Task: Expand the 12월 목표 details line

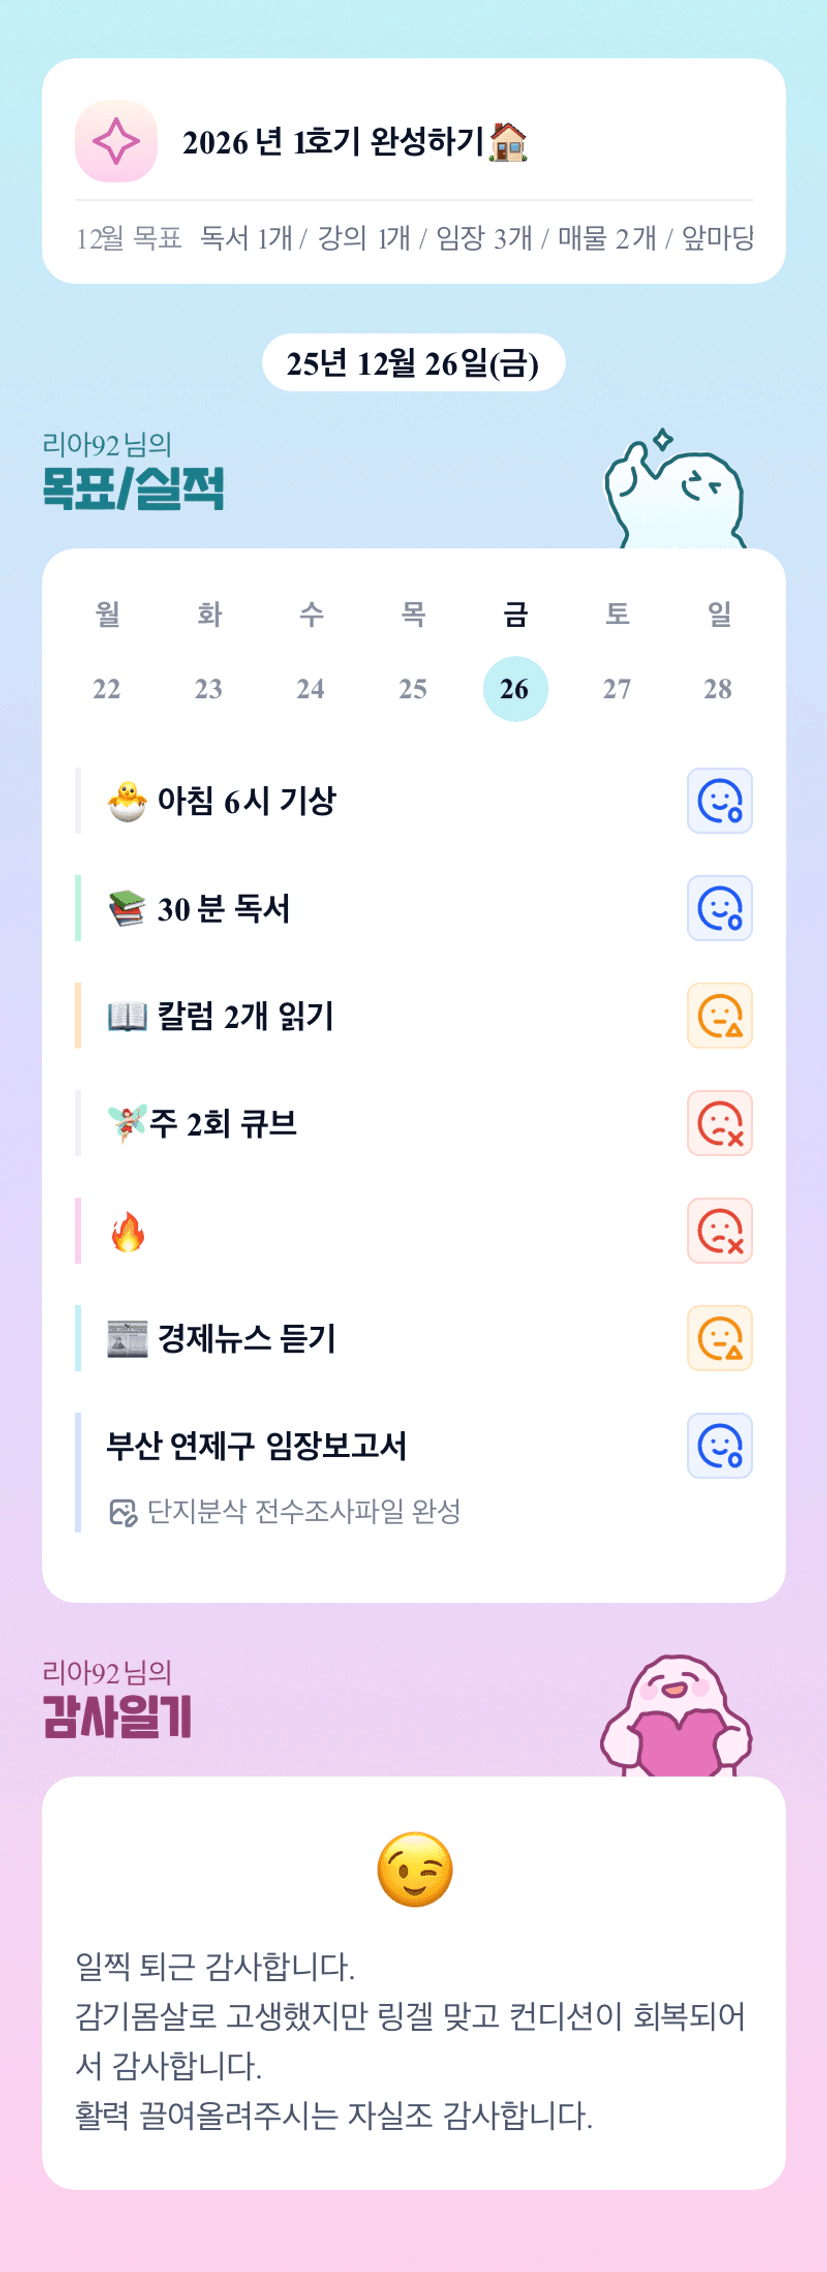Action: tap(414, 238)
